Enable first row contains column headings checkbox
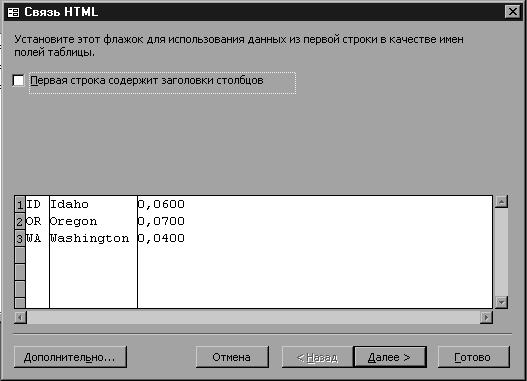527x381 pixels. coord(18,81)
